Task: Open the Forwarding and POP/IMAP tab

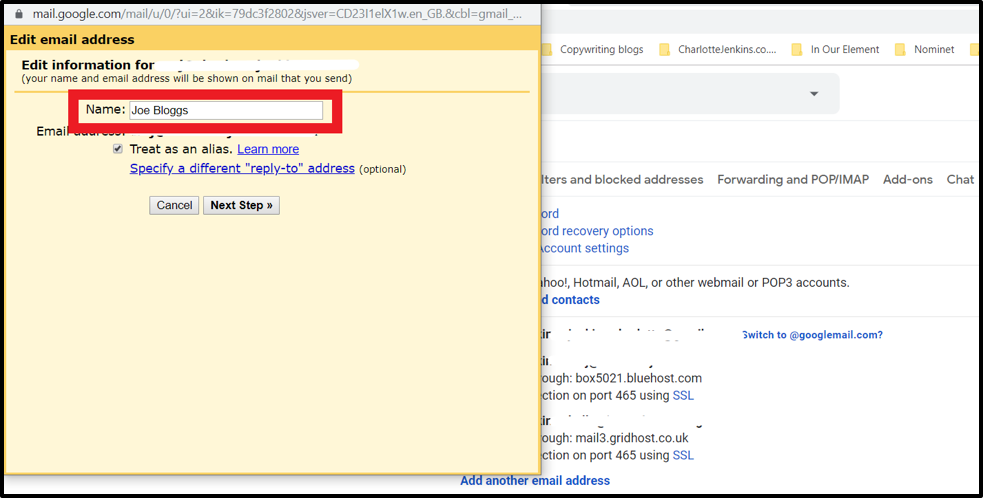Action: (792, 180)
